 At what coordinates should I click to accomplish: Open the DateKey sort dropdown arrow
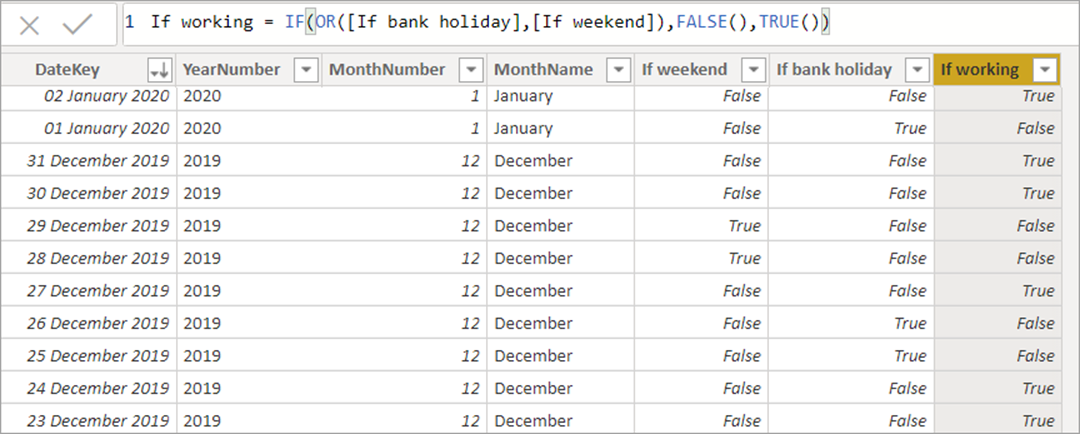click(158, 70)
